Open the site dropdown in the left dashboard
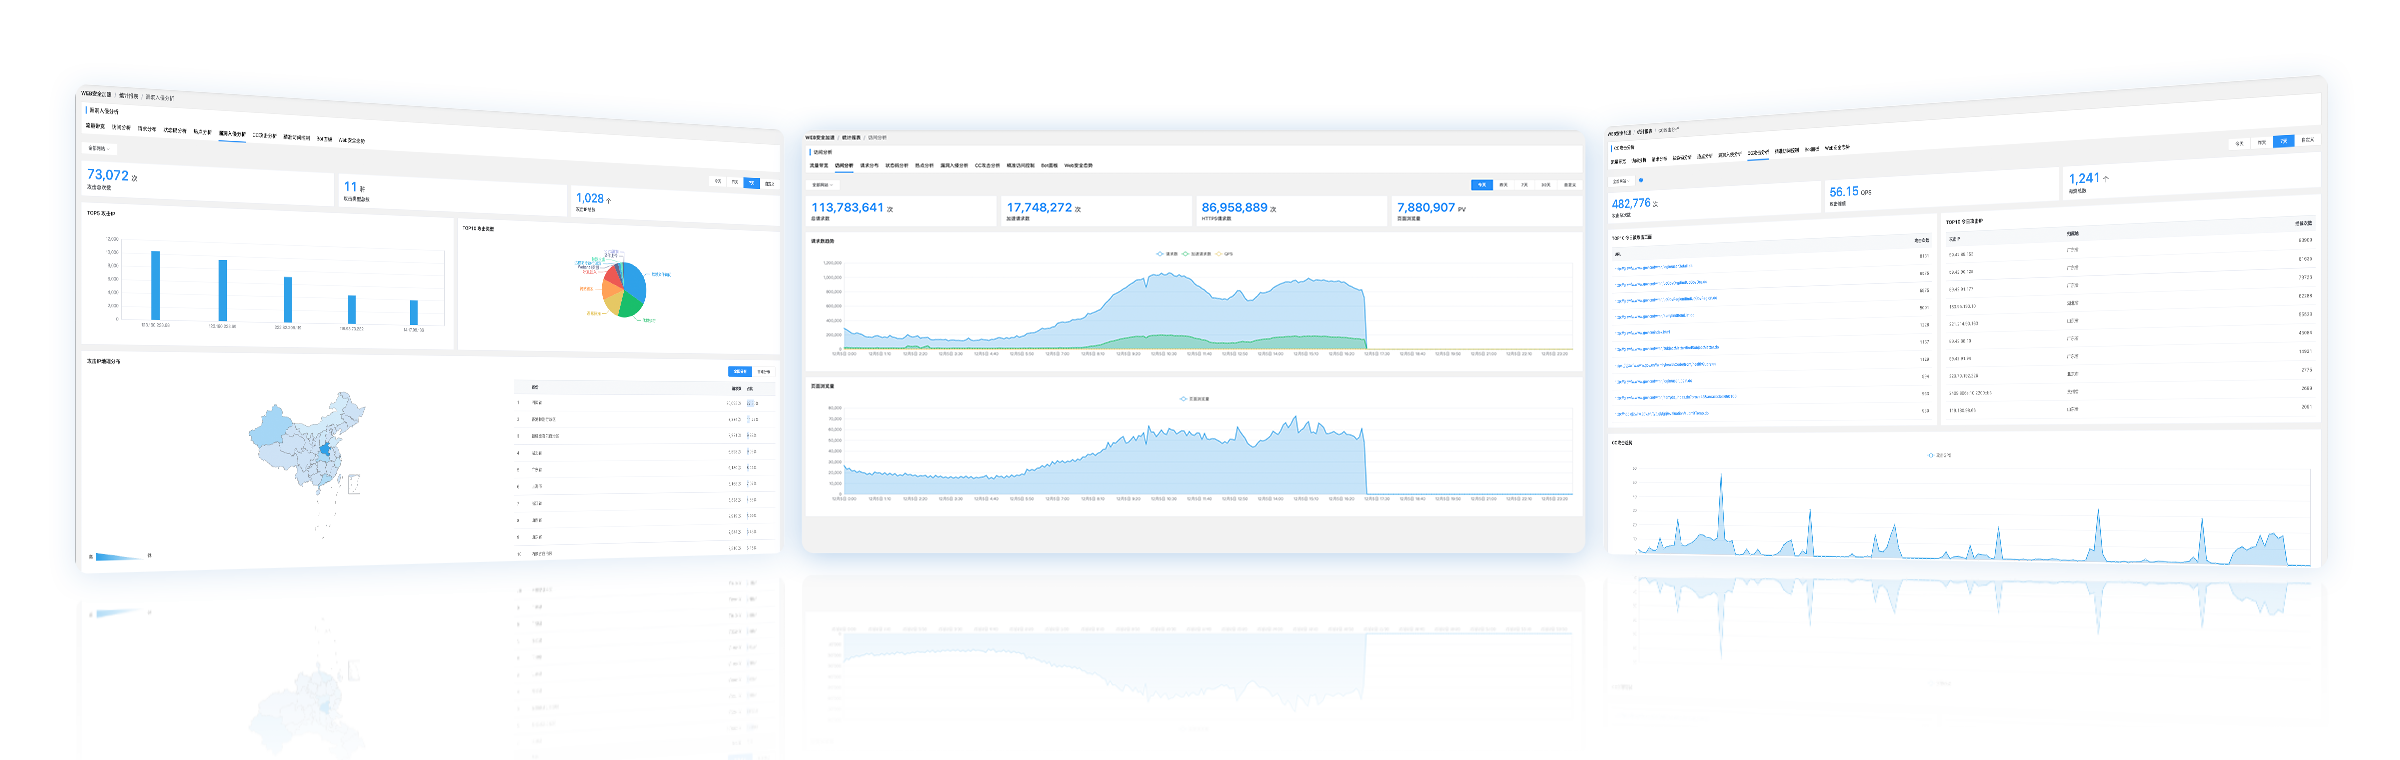The image size is (2400, 760). coord(99,148)
